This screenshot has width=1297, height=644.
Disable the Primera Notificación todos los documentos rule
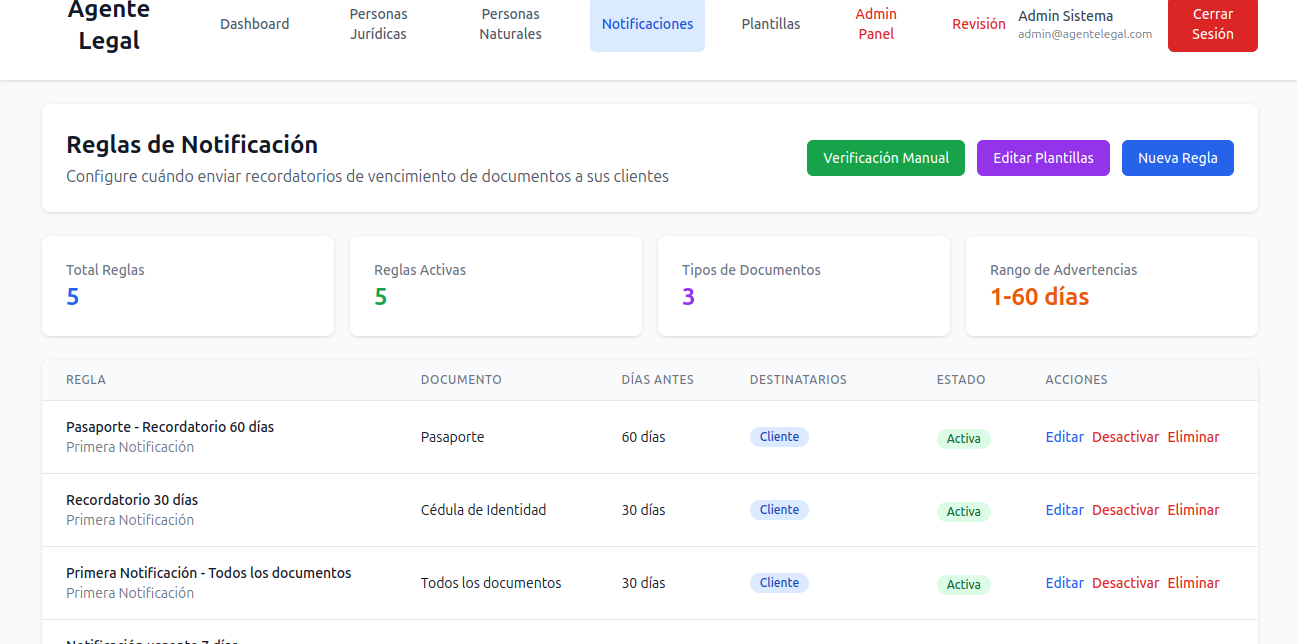[x=1125, y=583]
